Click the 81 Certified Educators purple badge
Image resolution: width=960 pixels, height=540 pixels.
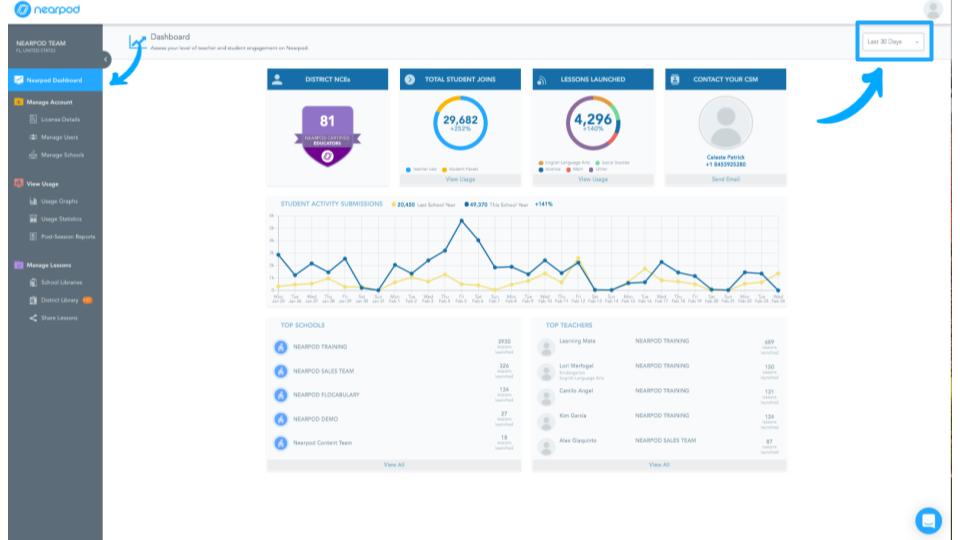point(328,136)
